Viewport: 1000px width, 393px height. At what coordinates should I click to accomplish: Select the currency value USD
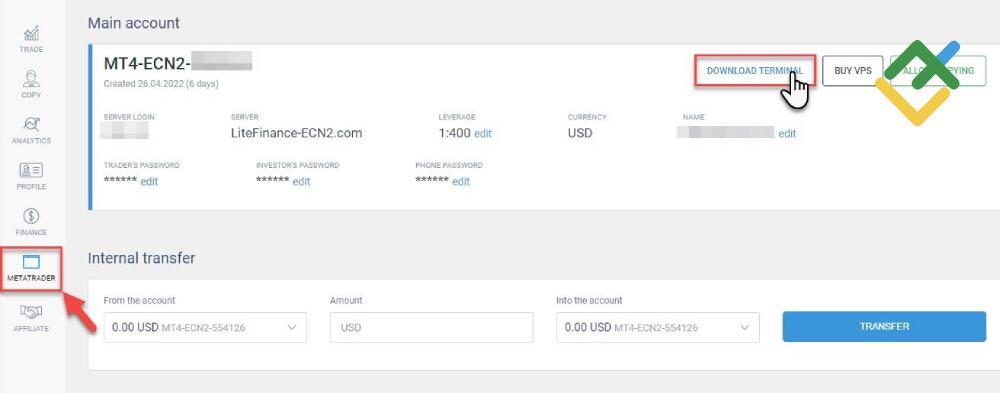coord(580,133)
